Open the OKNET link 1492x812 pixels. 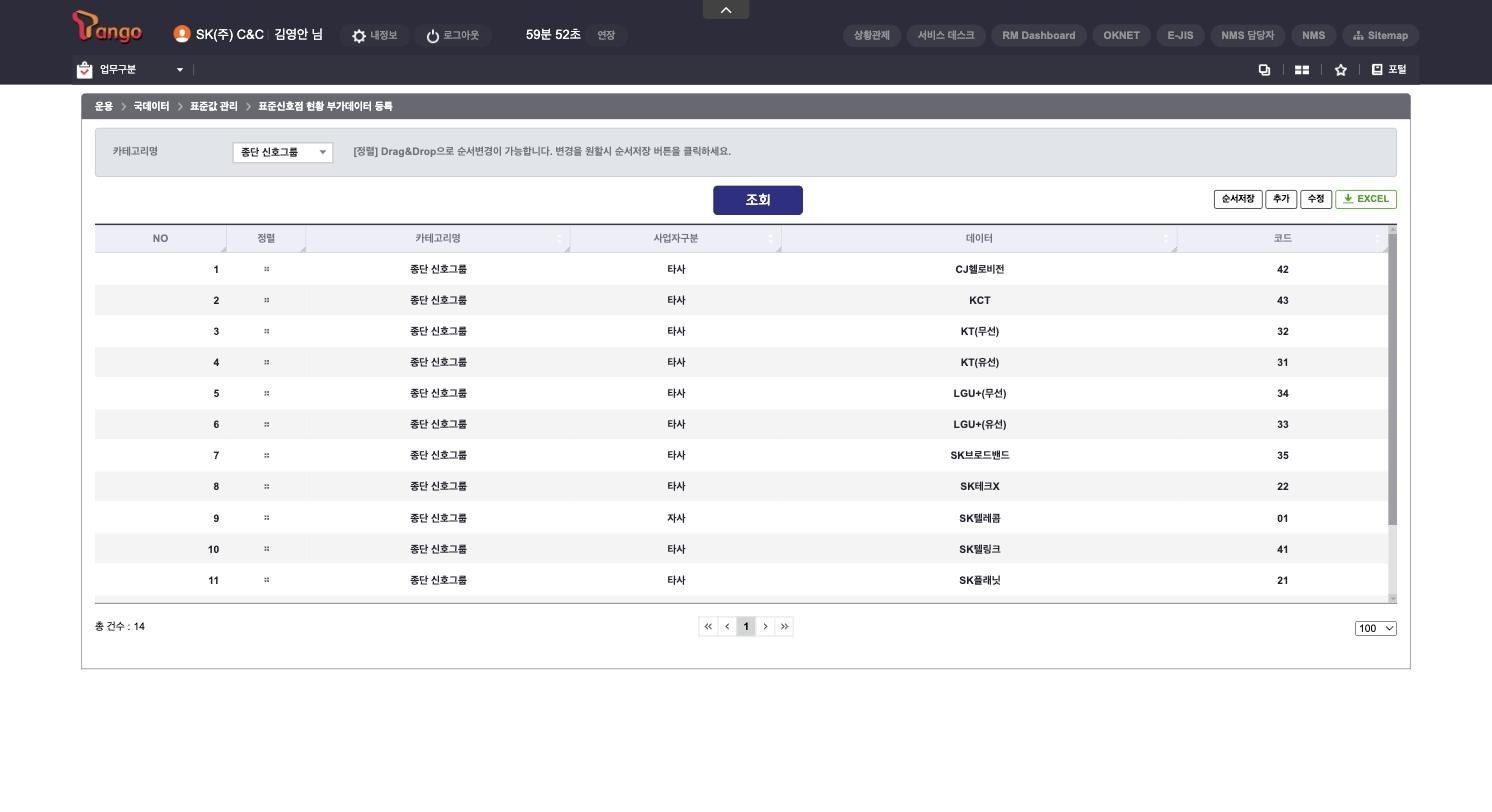click(x=1121, y=35)
